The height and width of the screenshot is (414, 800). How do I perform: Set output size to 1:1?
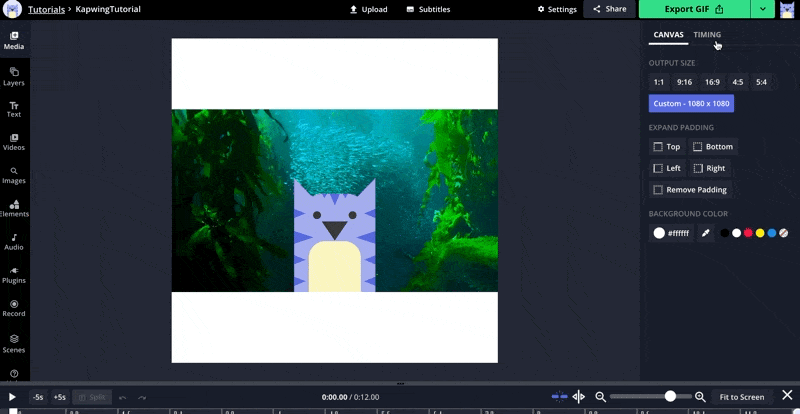tap(659, 82)
